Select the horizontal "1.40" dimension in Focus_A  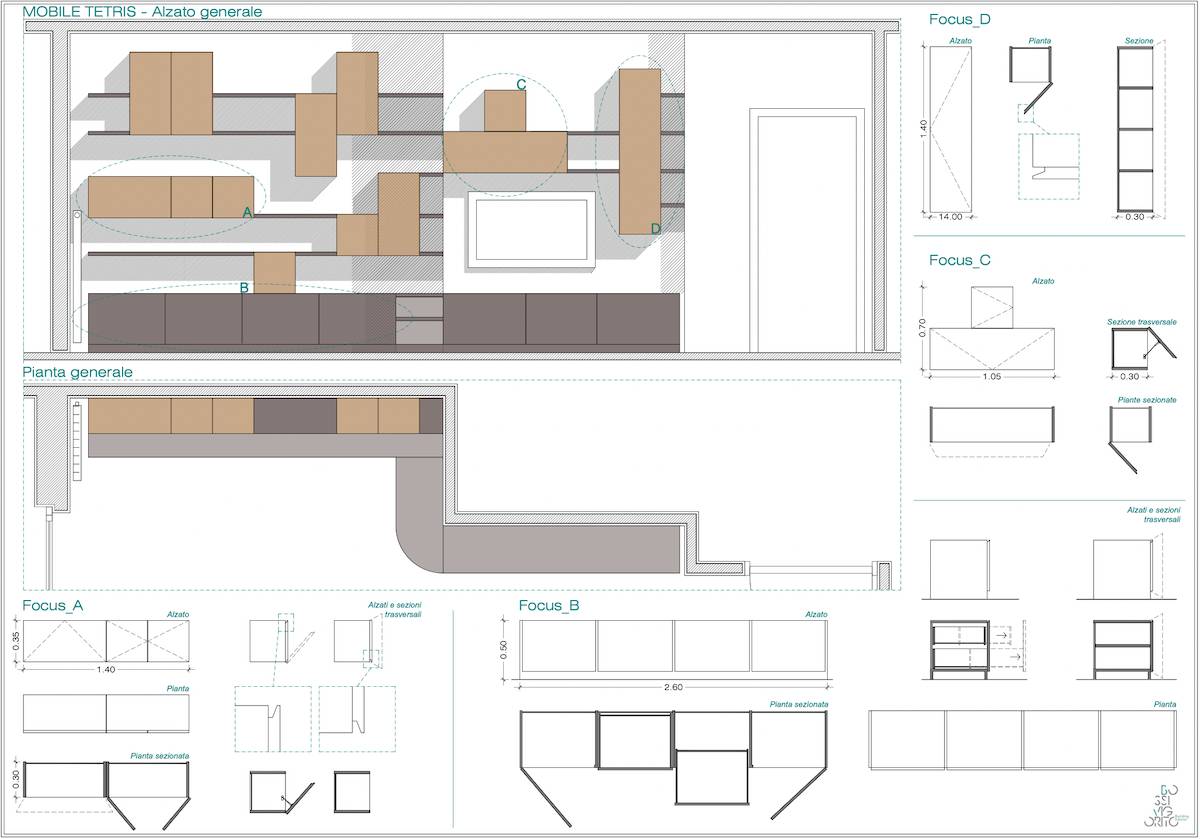[107, 671]
